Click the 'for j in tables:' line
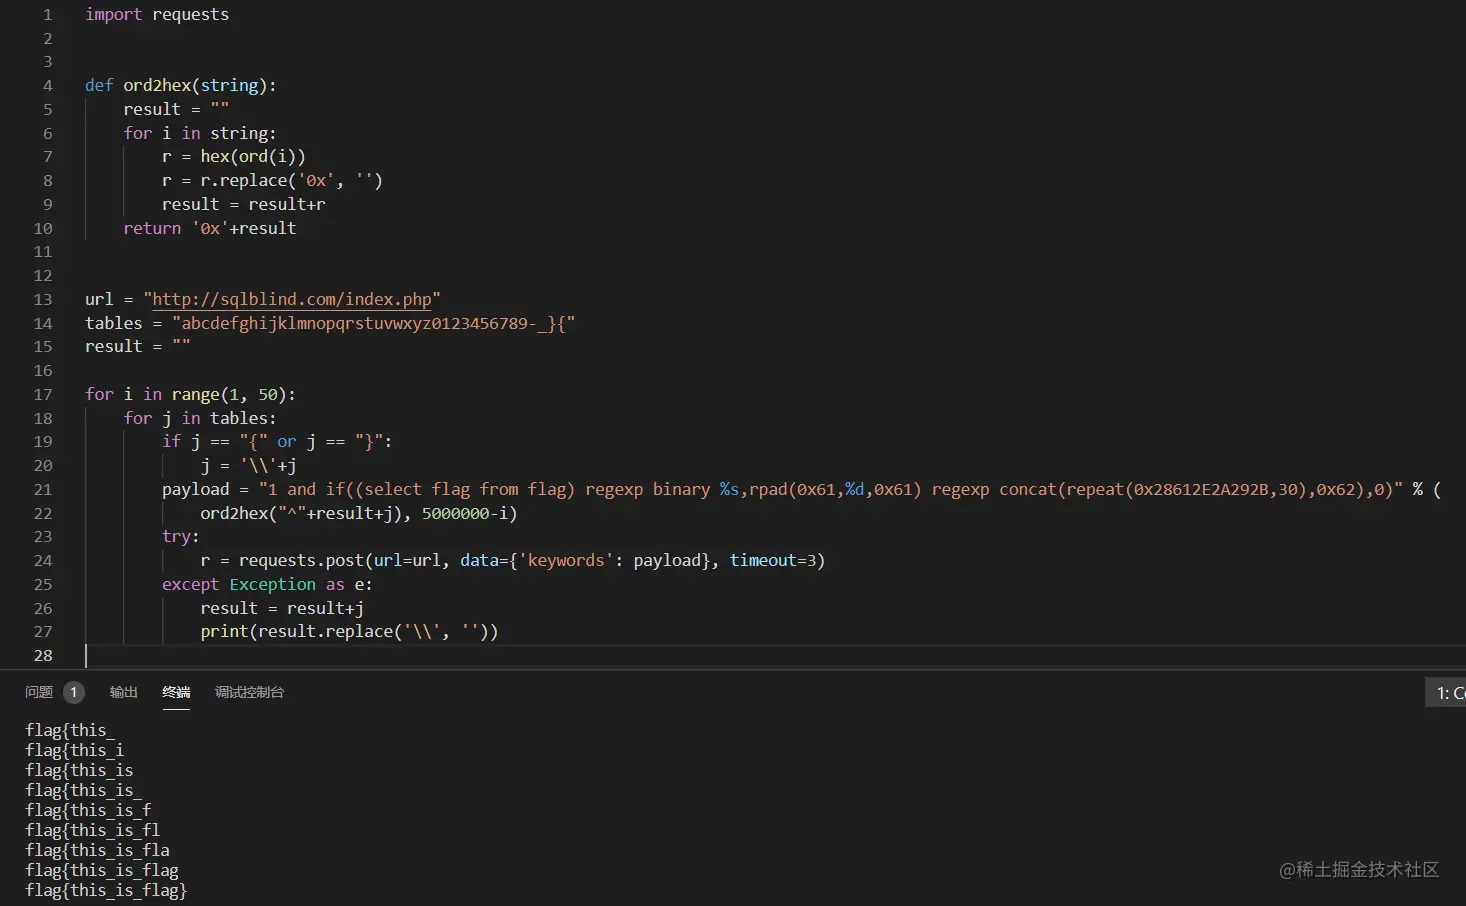The image size is (1466, 906). point(200,418)
